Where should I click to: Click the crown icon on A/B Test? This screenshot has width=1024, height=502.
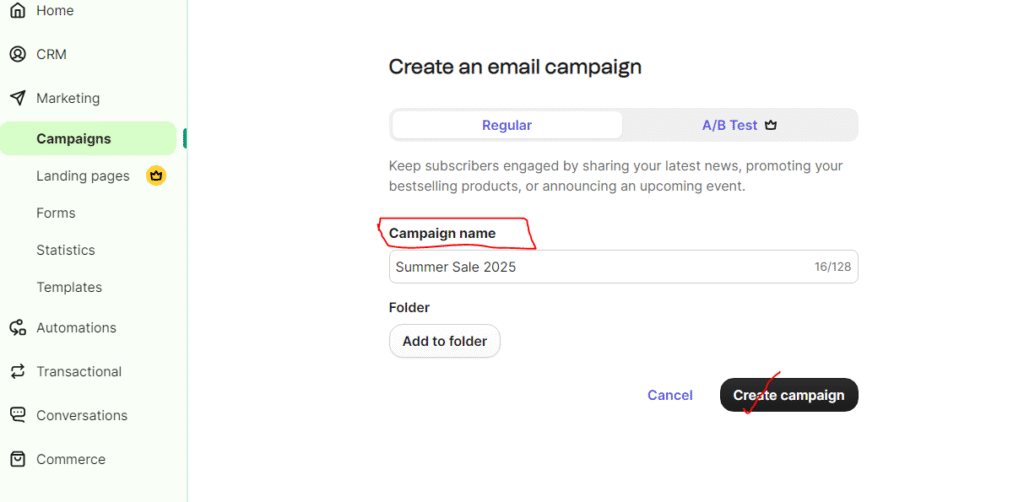pyautogui.click(x=770, y=126)
